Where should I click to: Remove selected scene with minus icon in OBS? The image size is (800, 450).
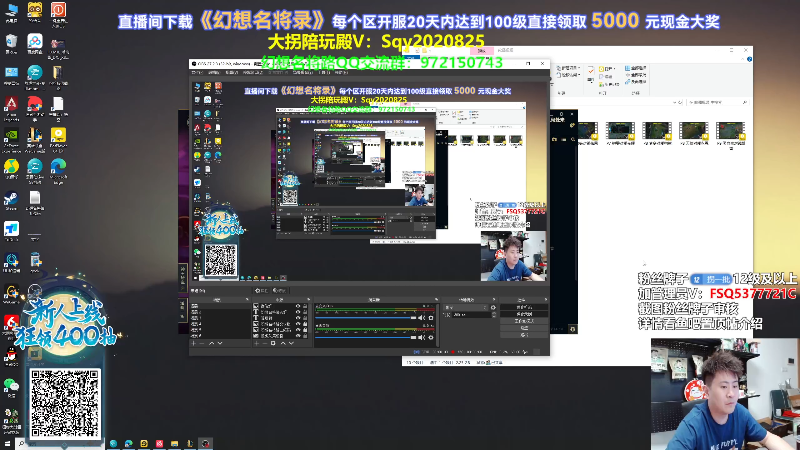202,343
